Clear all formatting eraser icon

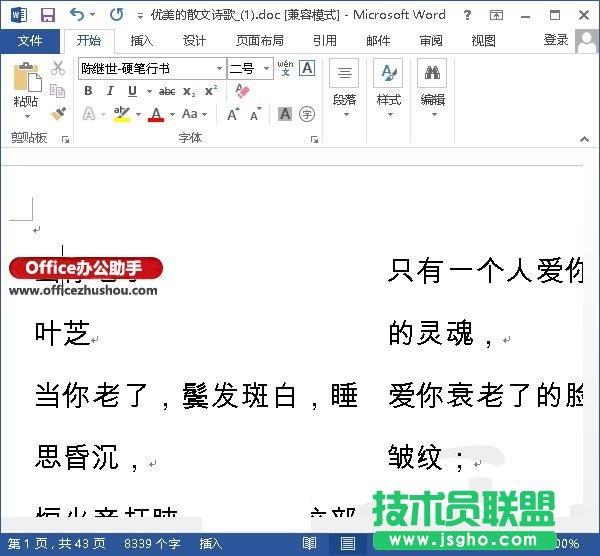click(x=242, y=91)
